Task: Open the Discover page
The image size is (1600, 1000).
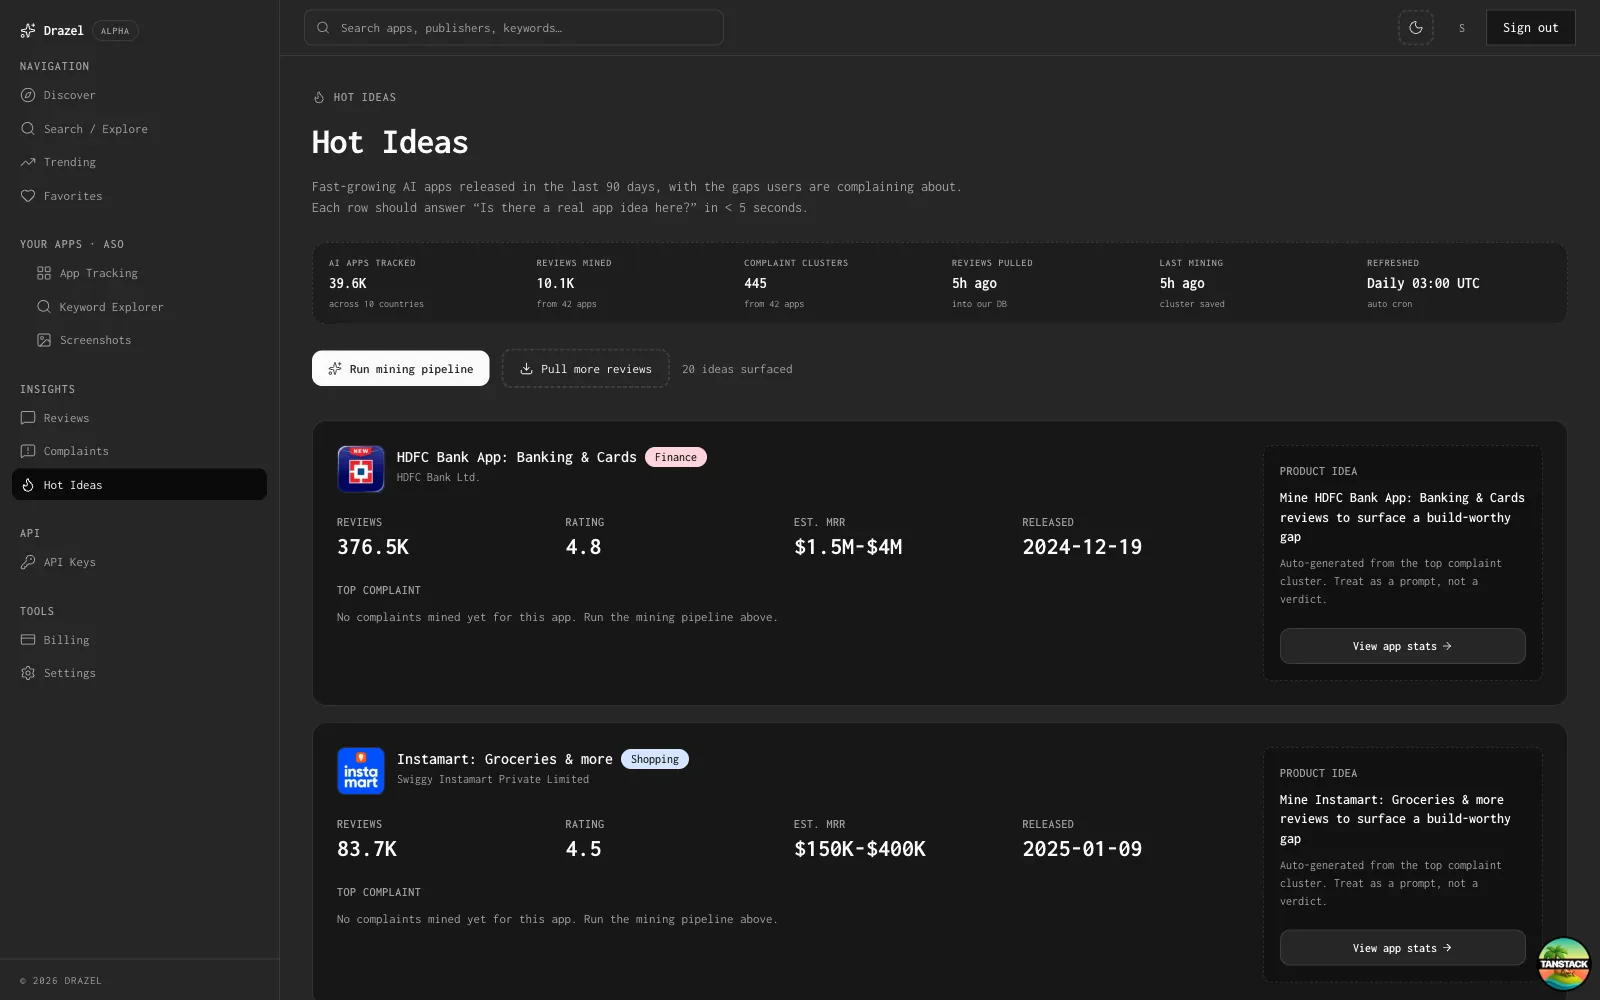Action: click(139, 95)
